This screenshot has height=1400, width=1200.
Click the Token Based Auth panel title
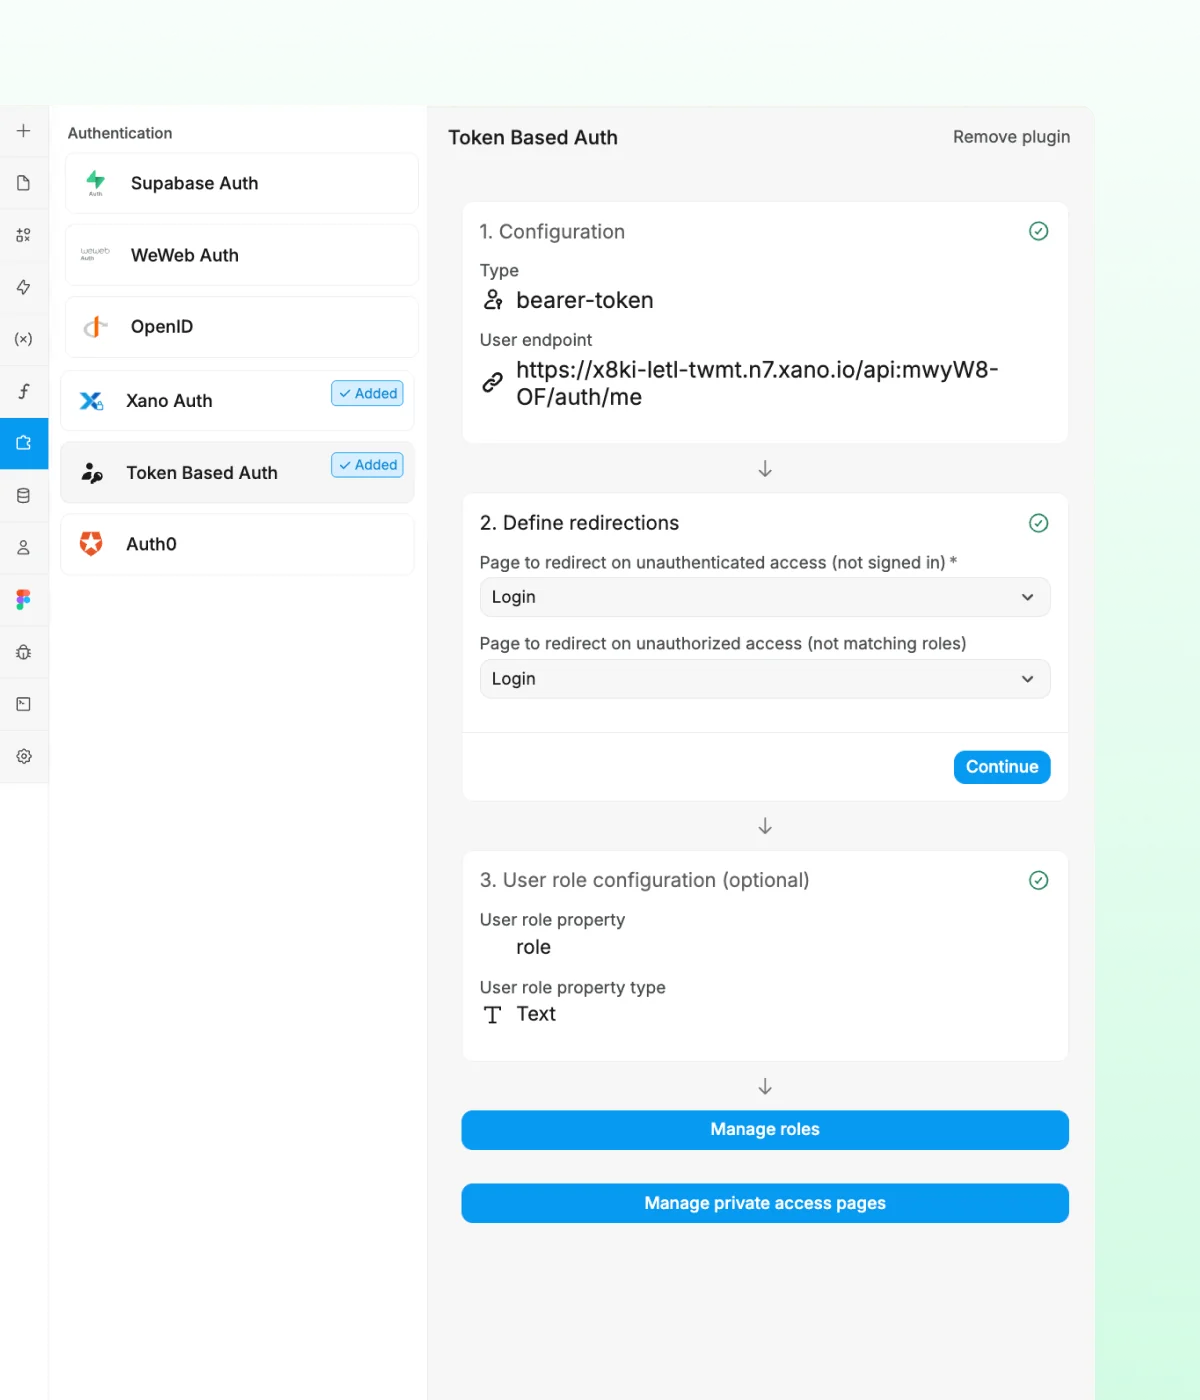pos(533,138)
